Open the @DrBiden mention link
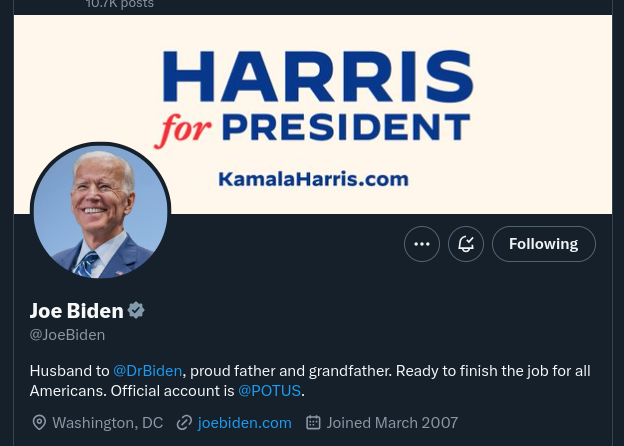Viewport: 624px width, 446px height. (x=148, y=371)
